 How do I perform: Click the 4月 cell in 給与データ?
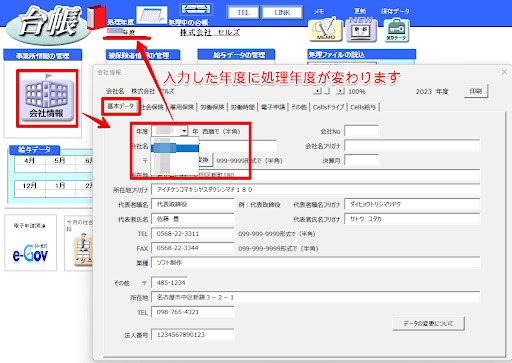click(30, 161)
